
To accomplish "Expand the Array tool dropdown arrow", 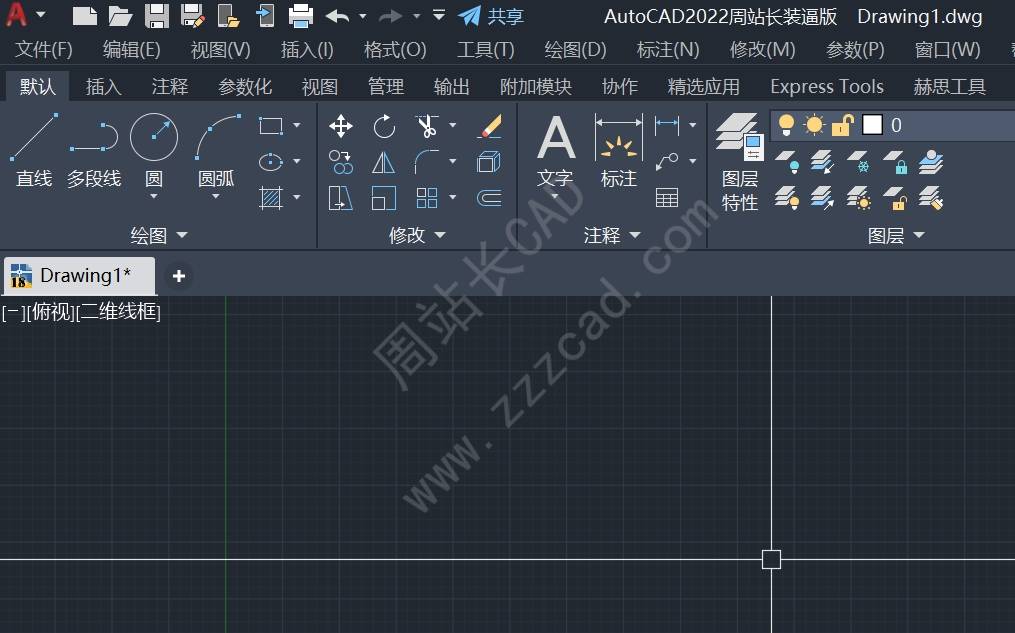I will tap(452, 197).
